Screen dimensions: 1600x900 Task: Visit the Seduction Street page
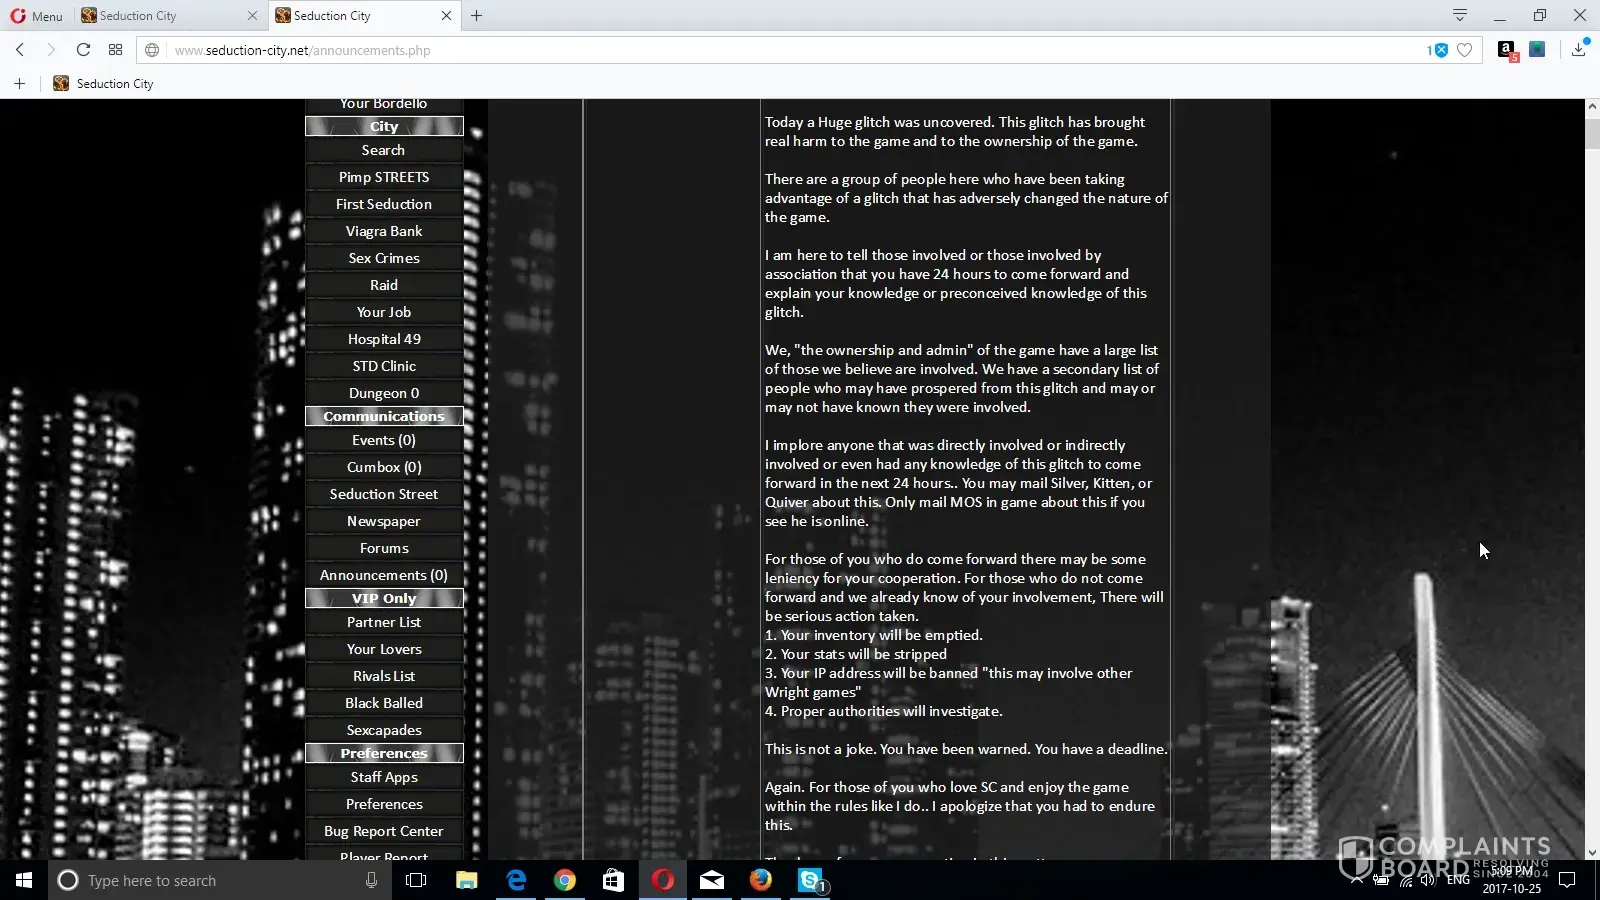click(384, 494)
